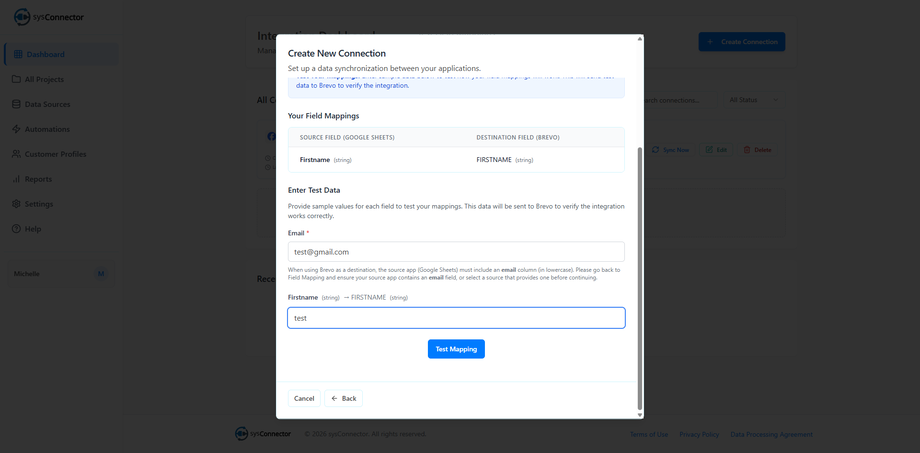The image size is (920, 453).
Task: Click the All Projects folder icon
Action: pyautogui.click(x=16, y=79)
